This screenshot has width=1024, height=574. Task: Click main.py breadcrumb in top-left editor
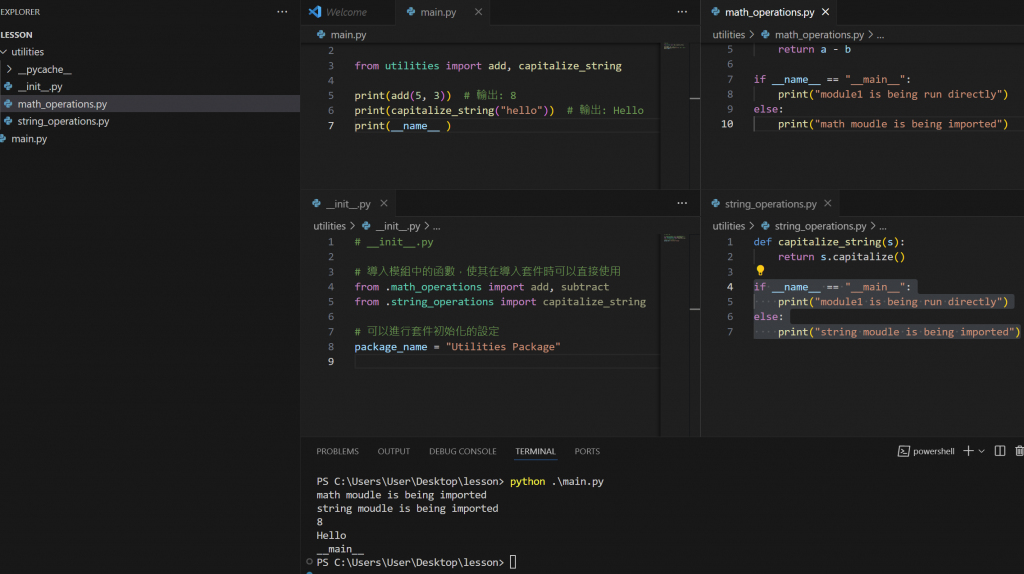pos(348,35)
